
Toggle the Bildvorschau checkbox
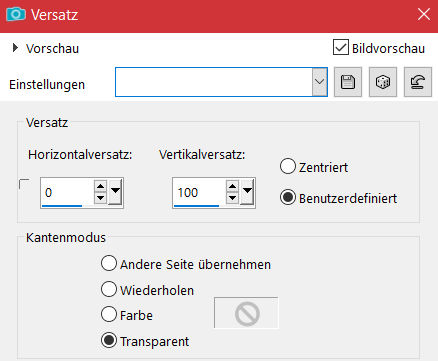pos(341,48)
